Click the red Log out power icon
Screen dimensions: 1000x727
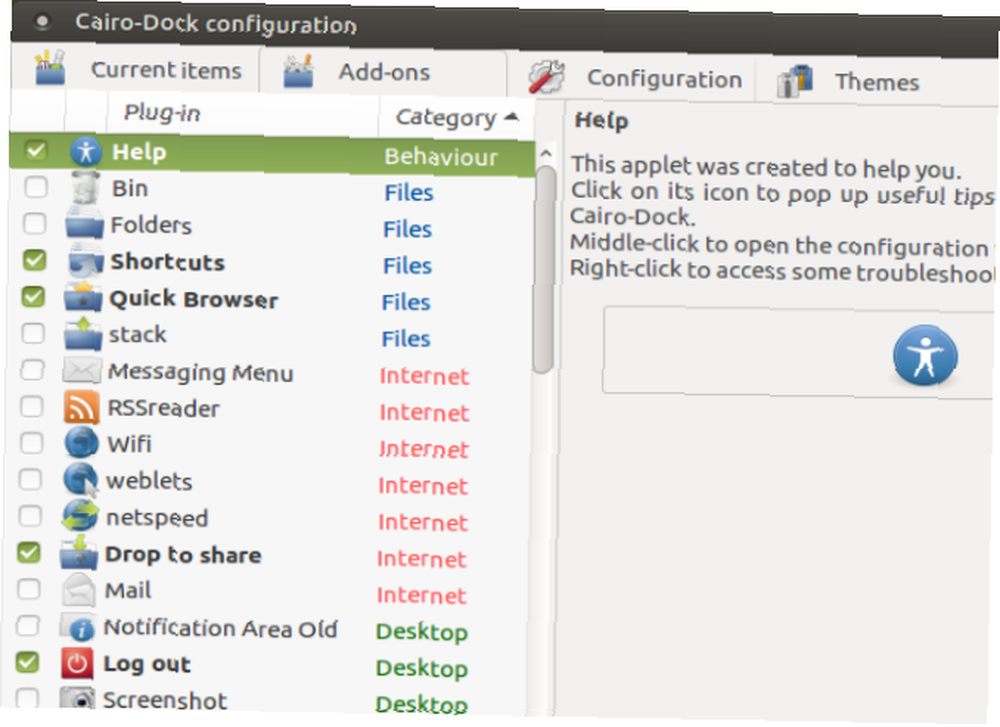[77, 663]
